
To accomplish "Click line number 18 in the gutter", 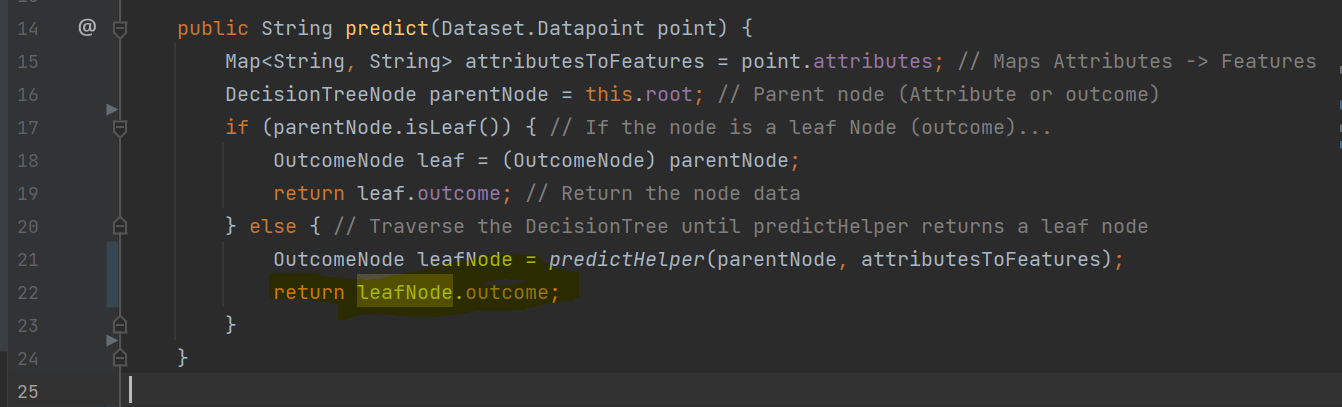I will (28, 161).
